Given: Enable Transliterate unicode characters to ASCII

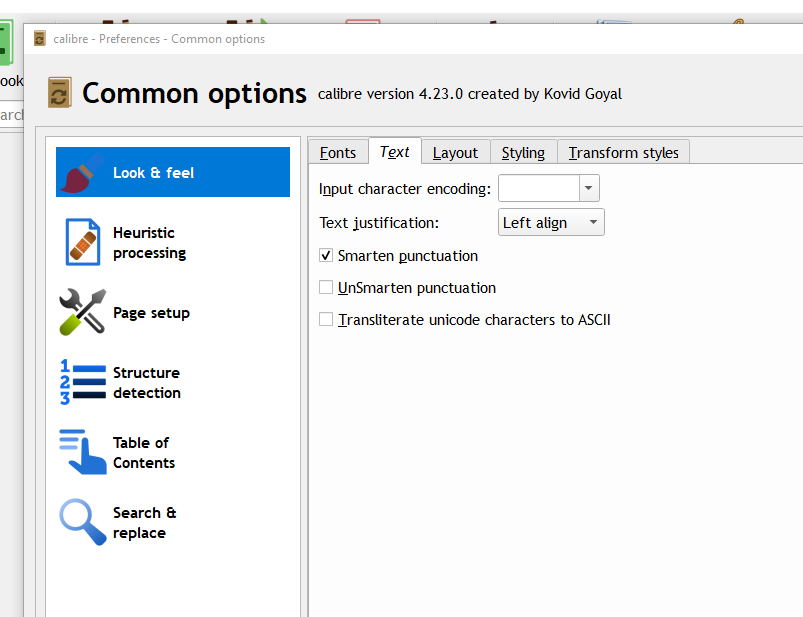Looking at the screenshot, I should 326,319.
